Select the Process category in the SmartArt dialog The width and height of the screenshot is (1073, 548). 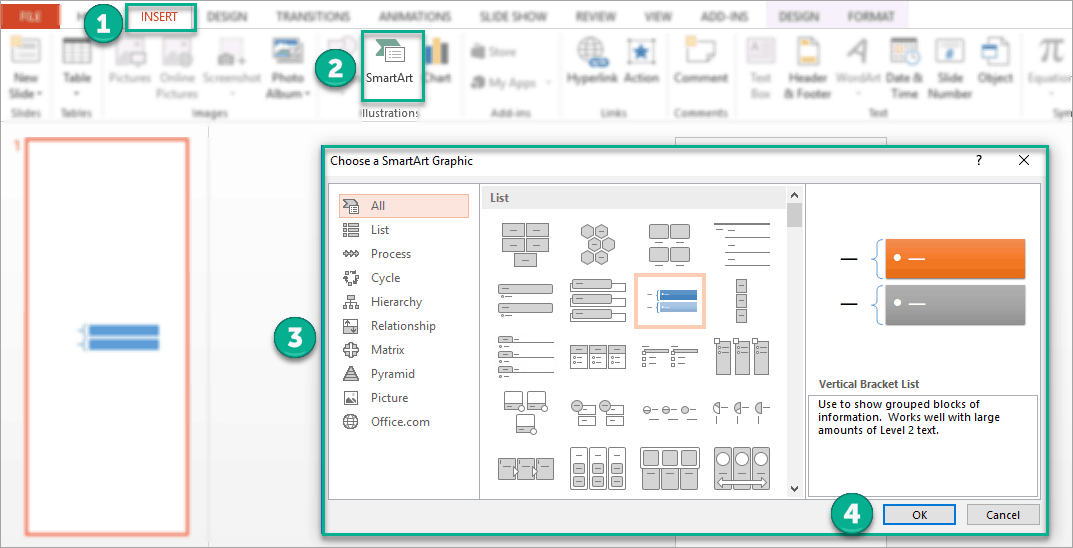pos(404,254)
